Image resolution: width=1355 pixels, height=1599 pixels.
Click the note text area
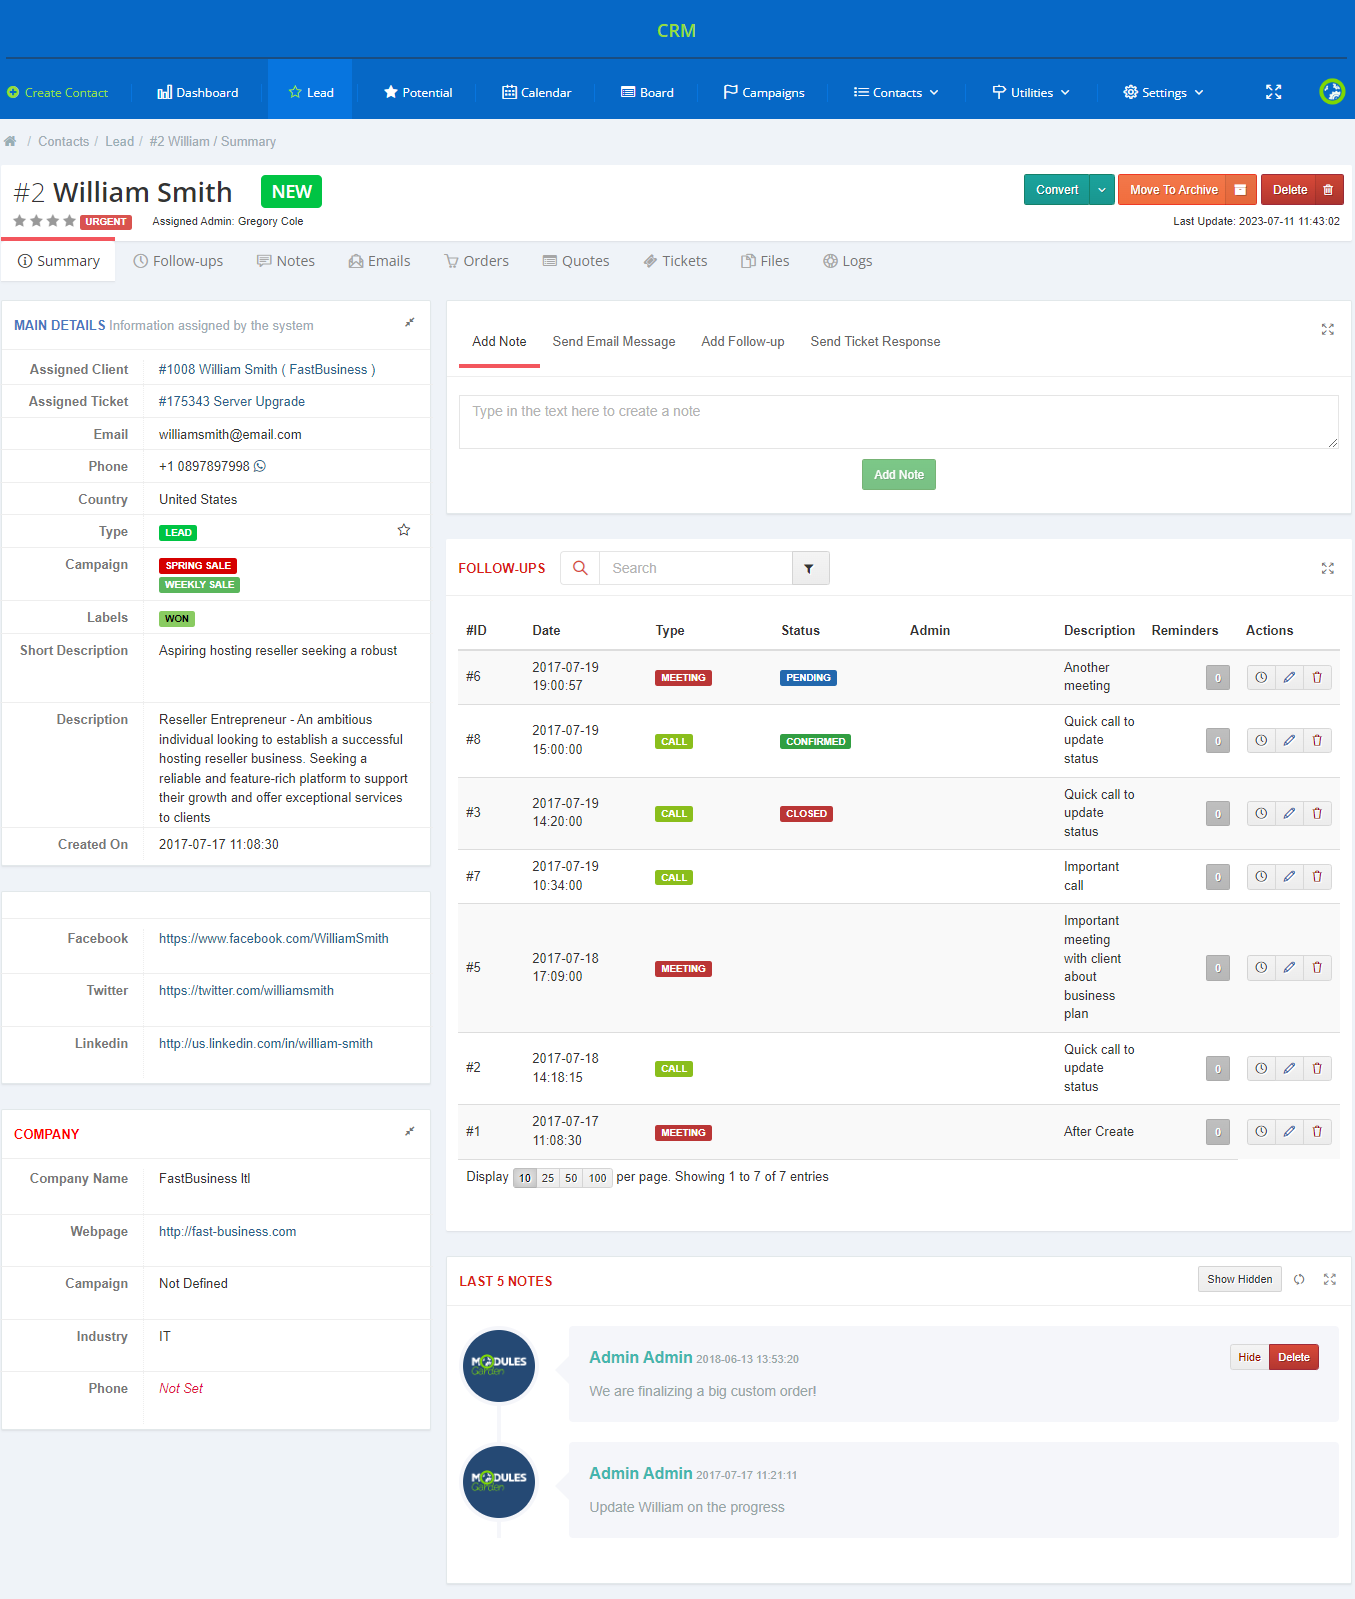[x=899, y=422]
